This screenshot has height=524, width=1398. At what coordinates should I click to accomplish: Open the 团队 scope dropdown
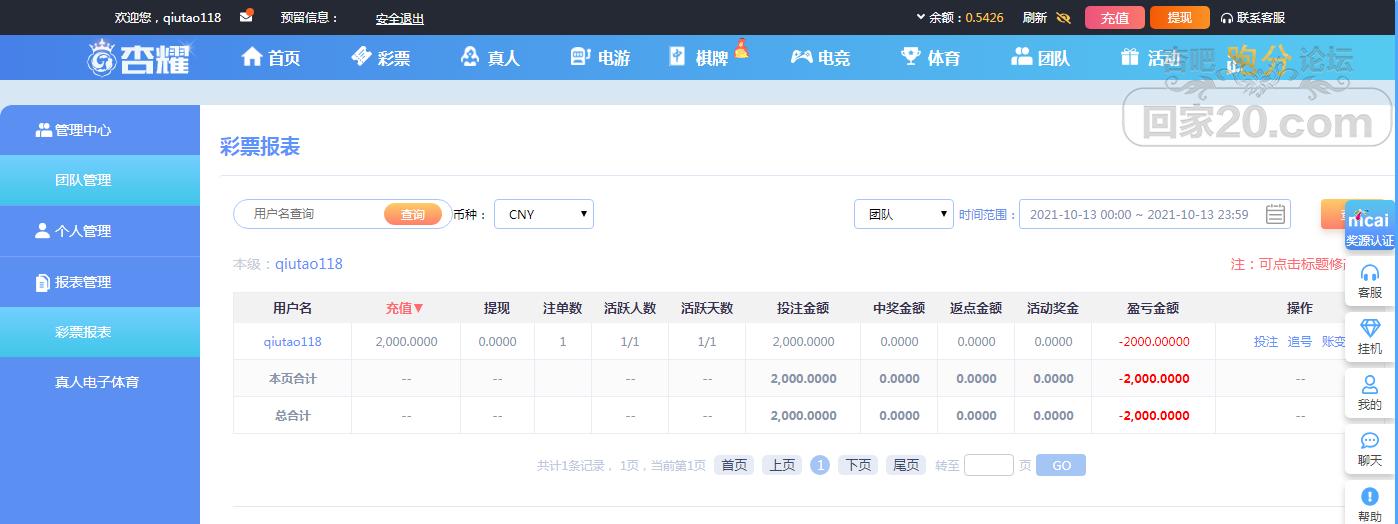(904, 214)
